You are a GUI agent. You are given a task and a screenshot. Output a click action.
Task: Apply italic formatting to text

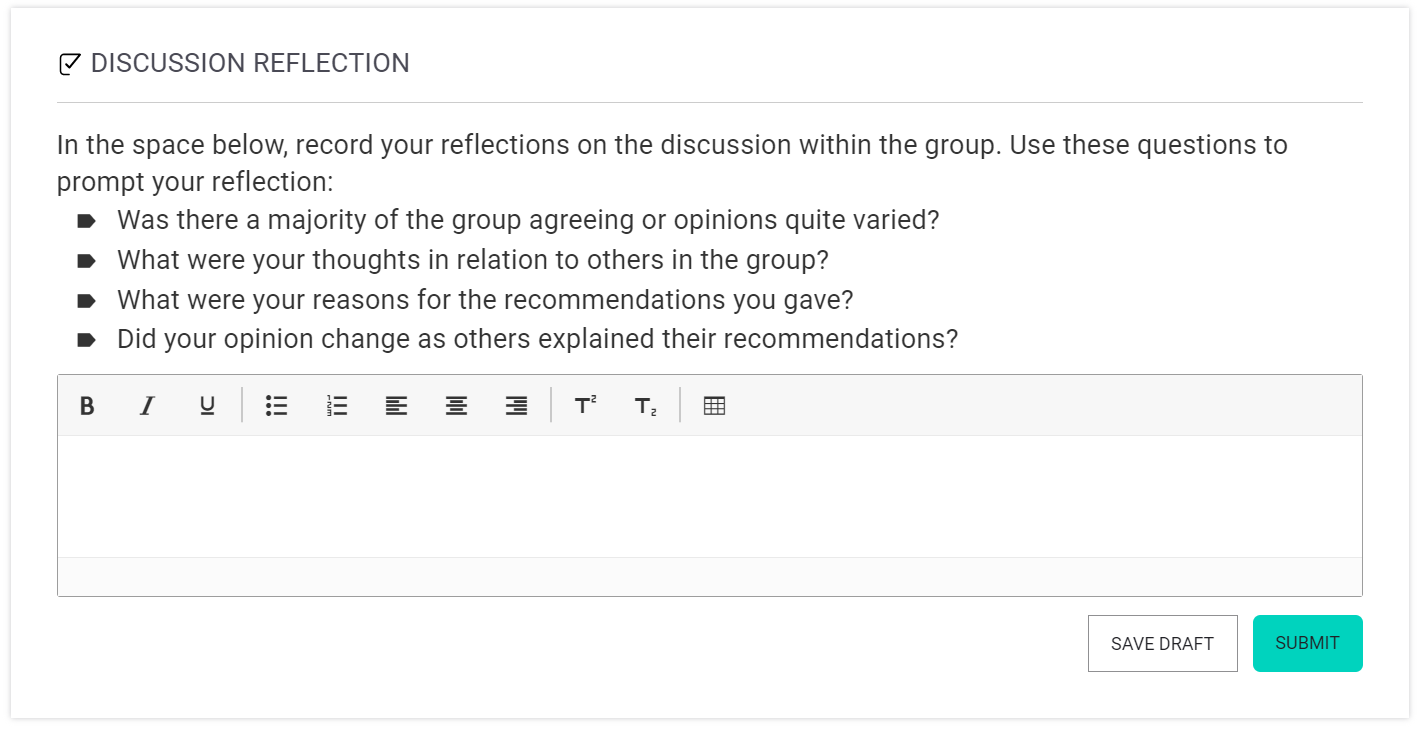tap(147, 406)
